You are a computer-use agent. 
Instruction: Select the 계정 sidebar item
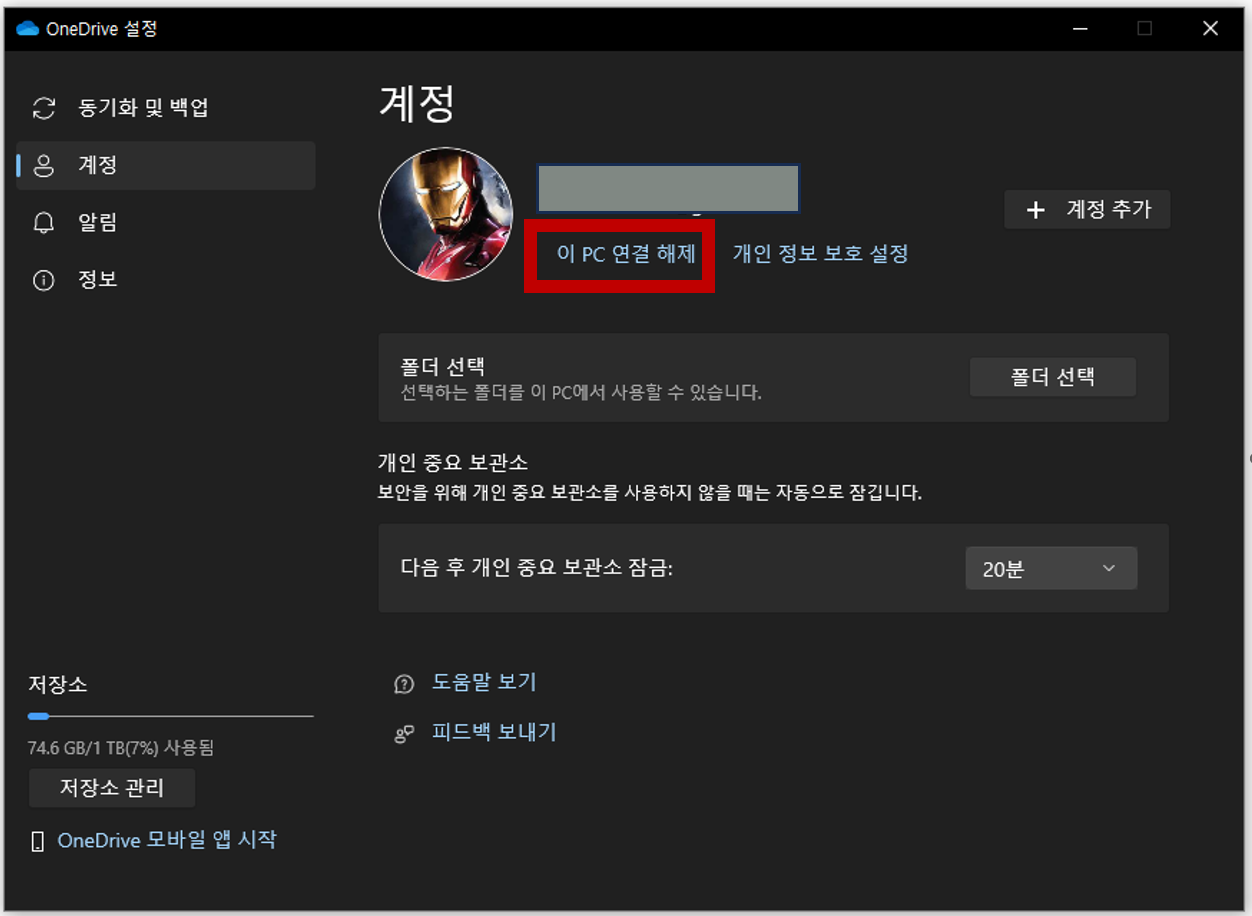click(x=166, y=165)
